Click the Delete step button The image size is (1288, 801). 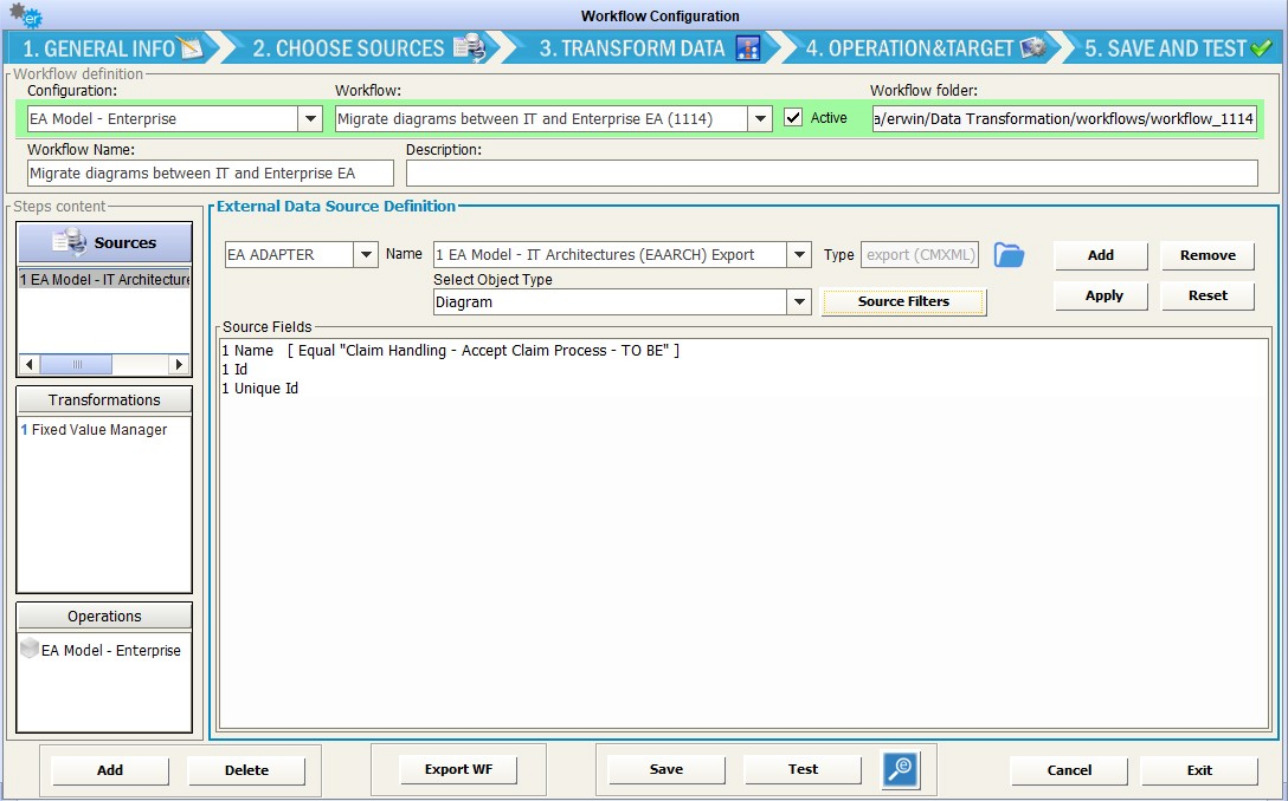[x=246, y=770]
